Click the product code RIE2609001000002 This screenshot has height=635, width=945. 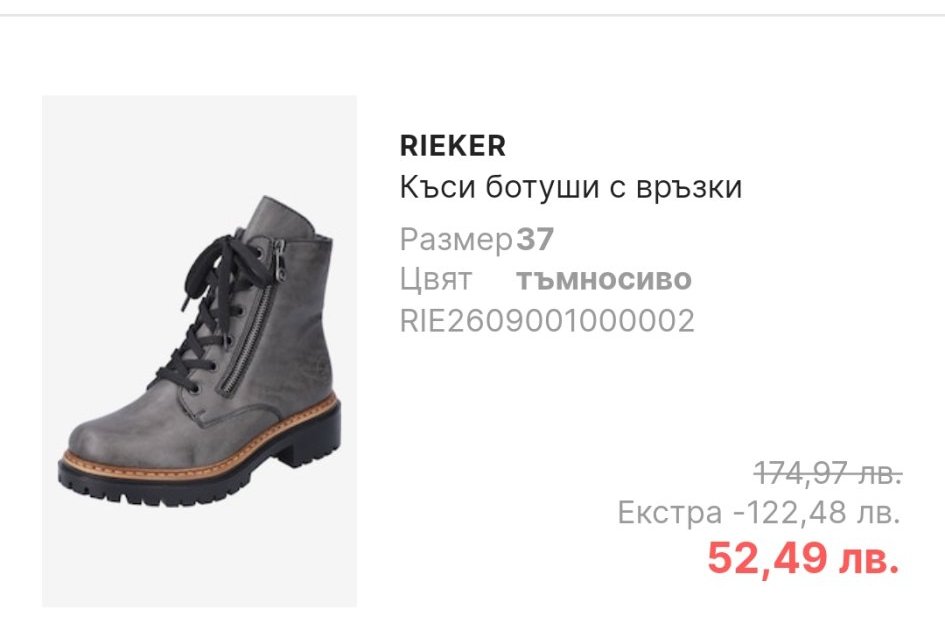(547, 321)
